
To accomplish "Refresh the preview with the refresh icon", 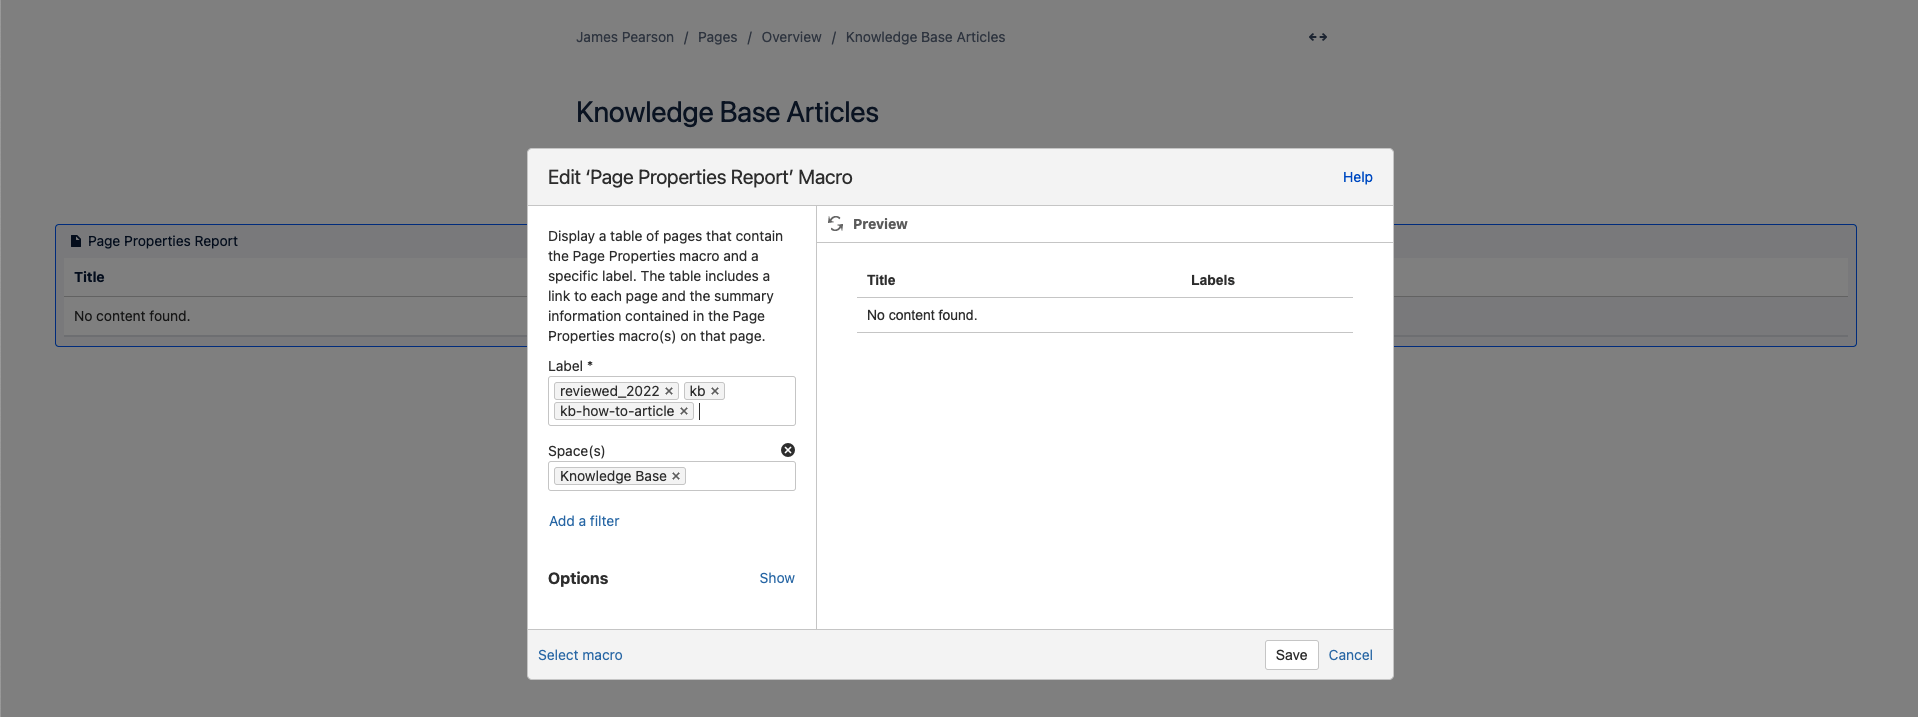I will click(836, 224).
